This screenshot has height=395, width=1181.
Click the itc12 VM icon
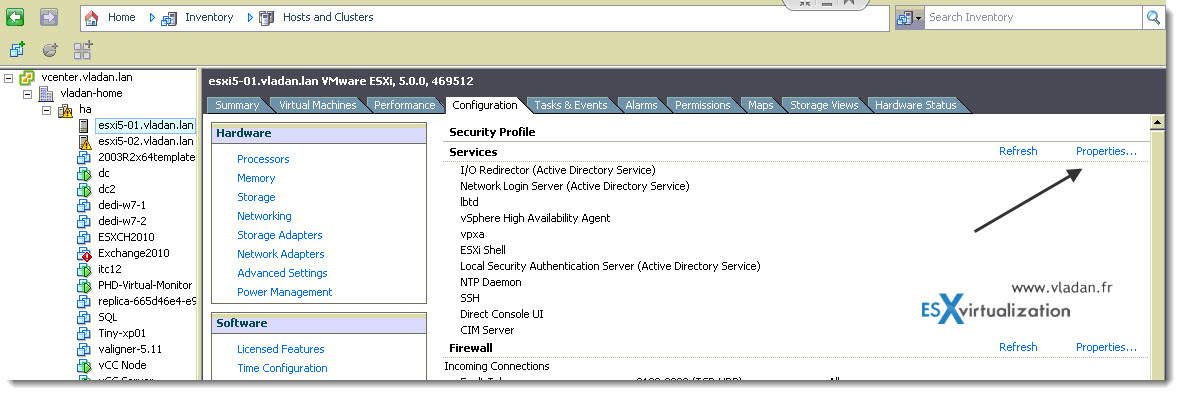click(84, 269)
